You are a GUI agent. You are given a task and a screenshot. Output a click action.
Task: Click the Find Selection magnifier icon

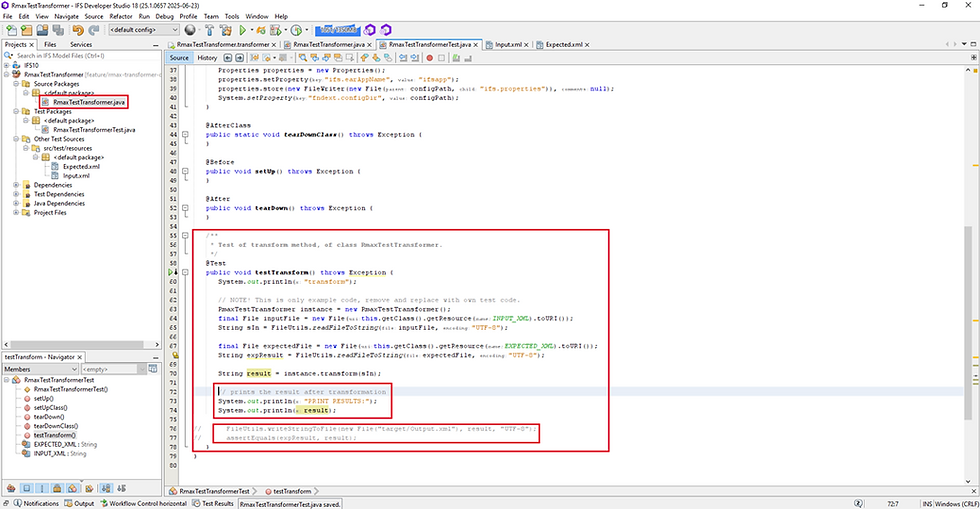point(303,58)
